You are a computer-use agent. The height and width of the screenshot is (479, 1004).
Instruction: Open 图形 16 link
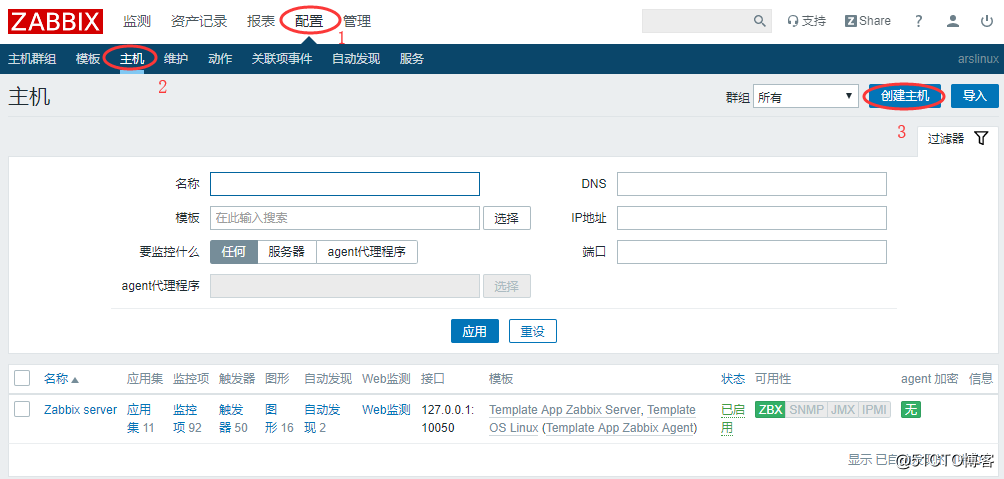tap(279, 418)
